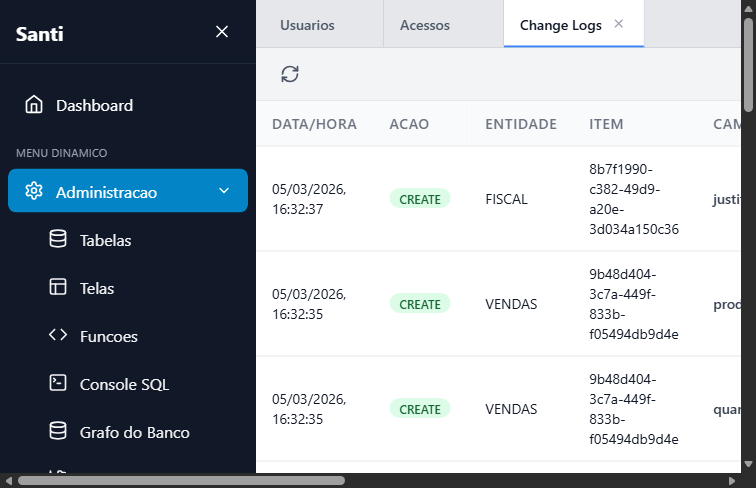Refresh the change logs list
This screenshot has height=488, width=756.
pyautogui.click(x=290, y=74)
